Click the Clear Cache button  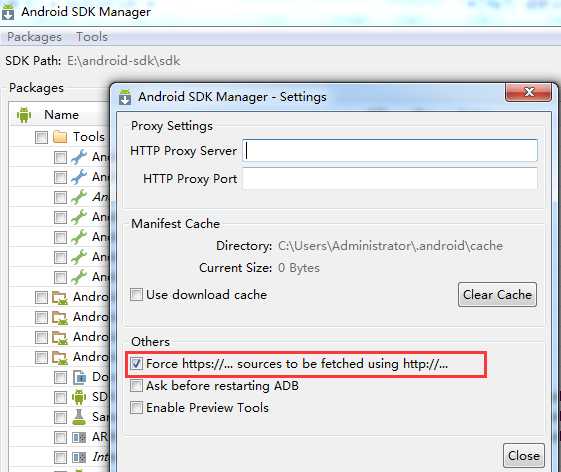click(497, 295)
